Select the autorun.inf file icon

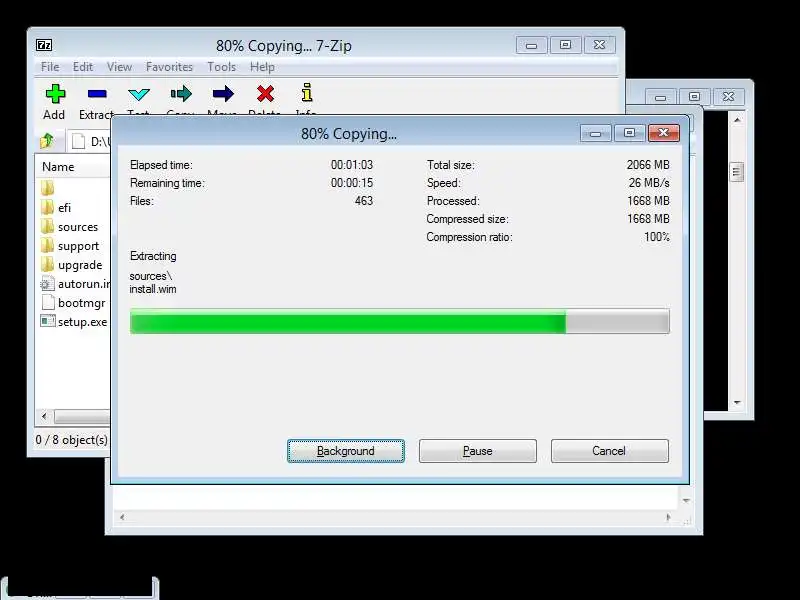click(47, 284)
